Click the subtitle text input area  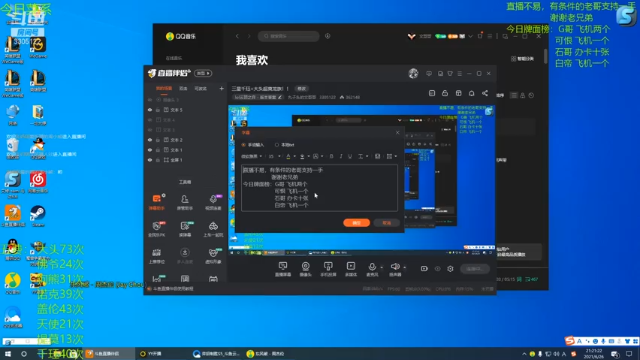click(x=319, y=188)
